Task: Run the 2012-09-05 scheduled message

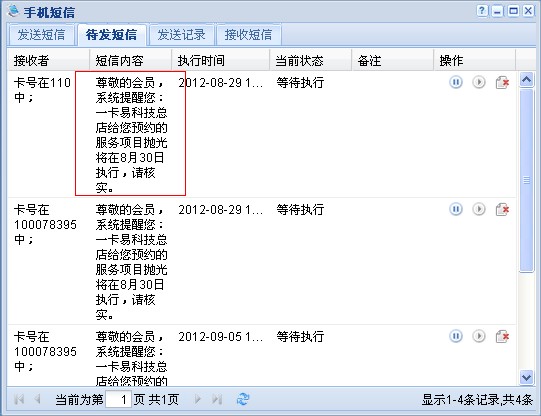Action: click(x=479, y=336)
